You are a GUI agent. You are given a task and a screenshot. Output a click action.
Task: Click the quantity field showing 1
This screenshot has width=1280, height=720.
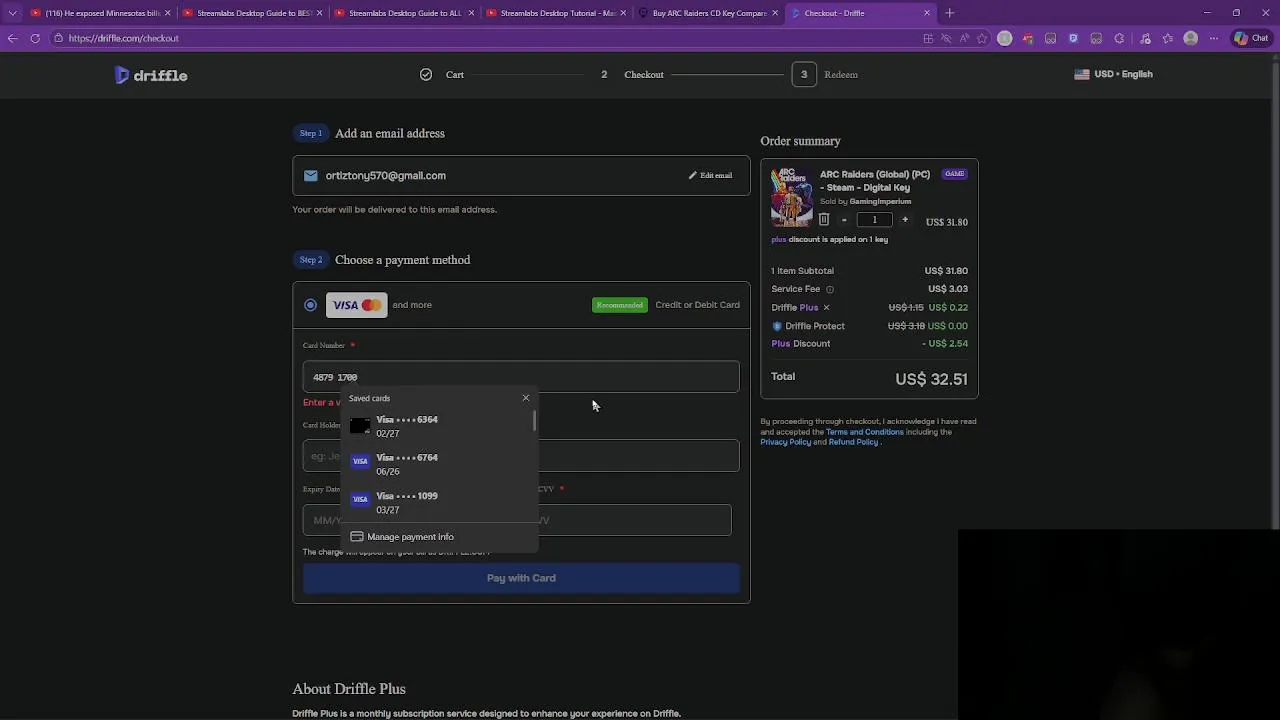click(874, 220)
